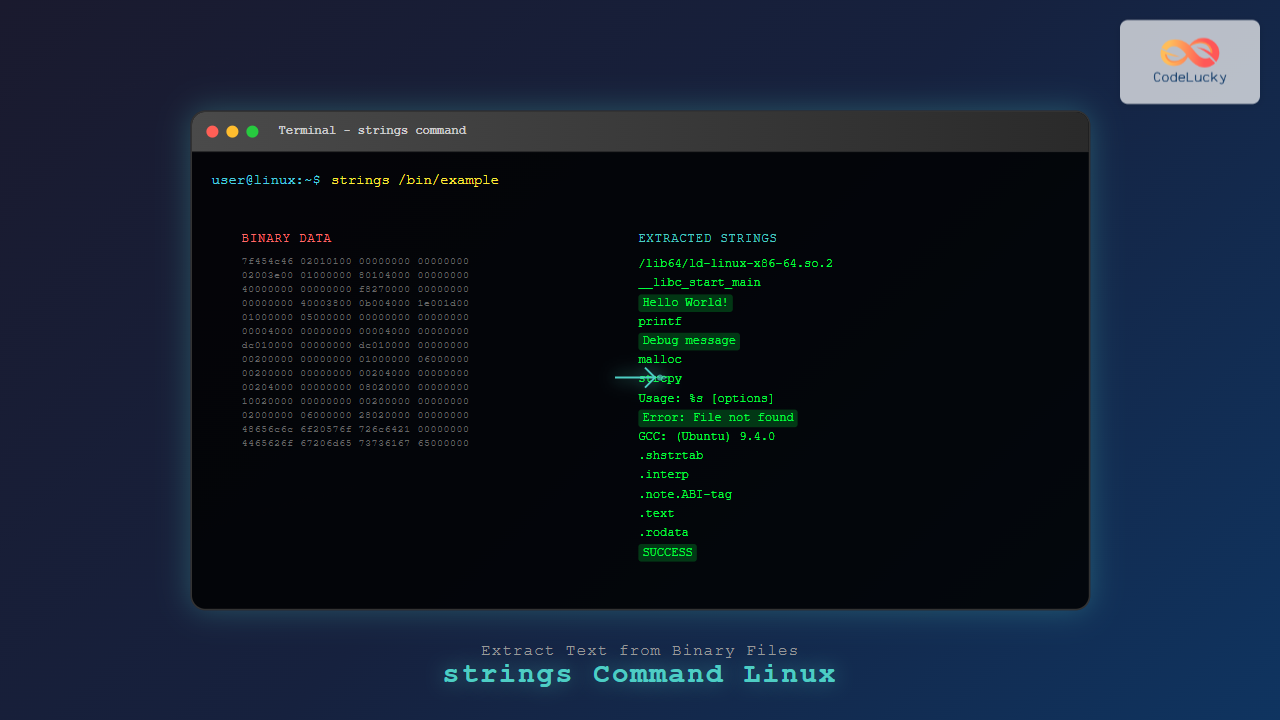This screenshot has height=720, width=1280.
Task: Select the '/lib64/ld-linux-x86-64.so.2' line
Action: [735, 264]
